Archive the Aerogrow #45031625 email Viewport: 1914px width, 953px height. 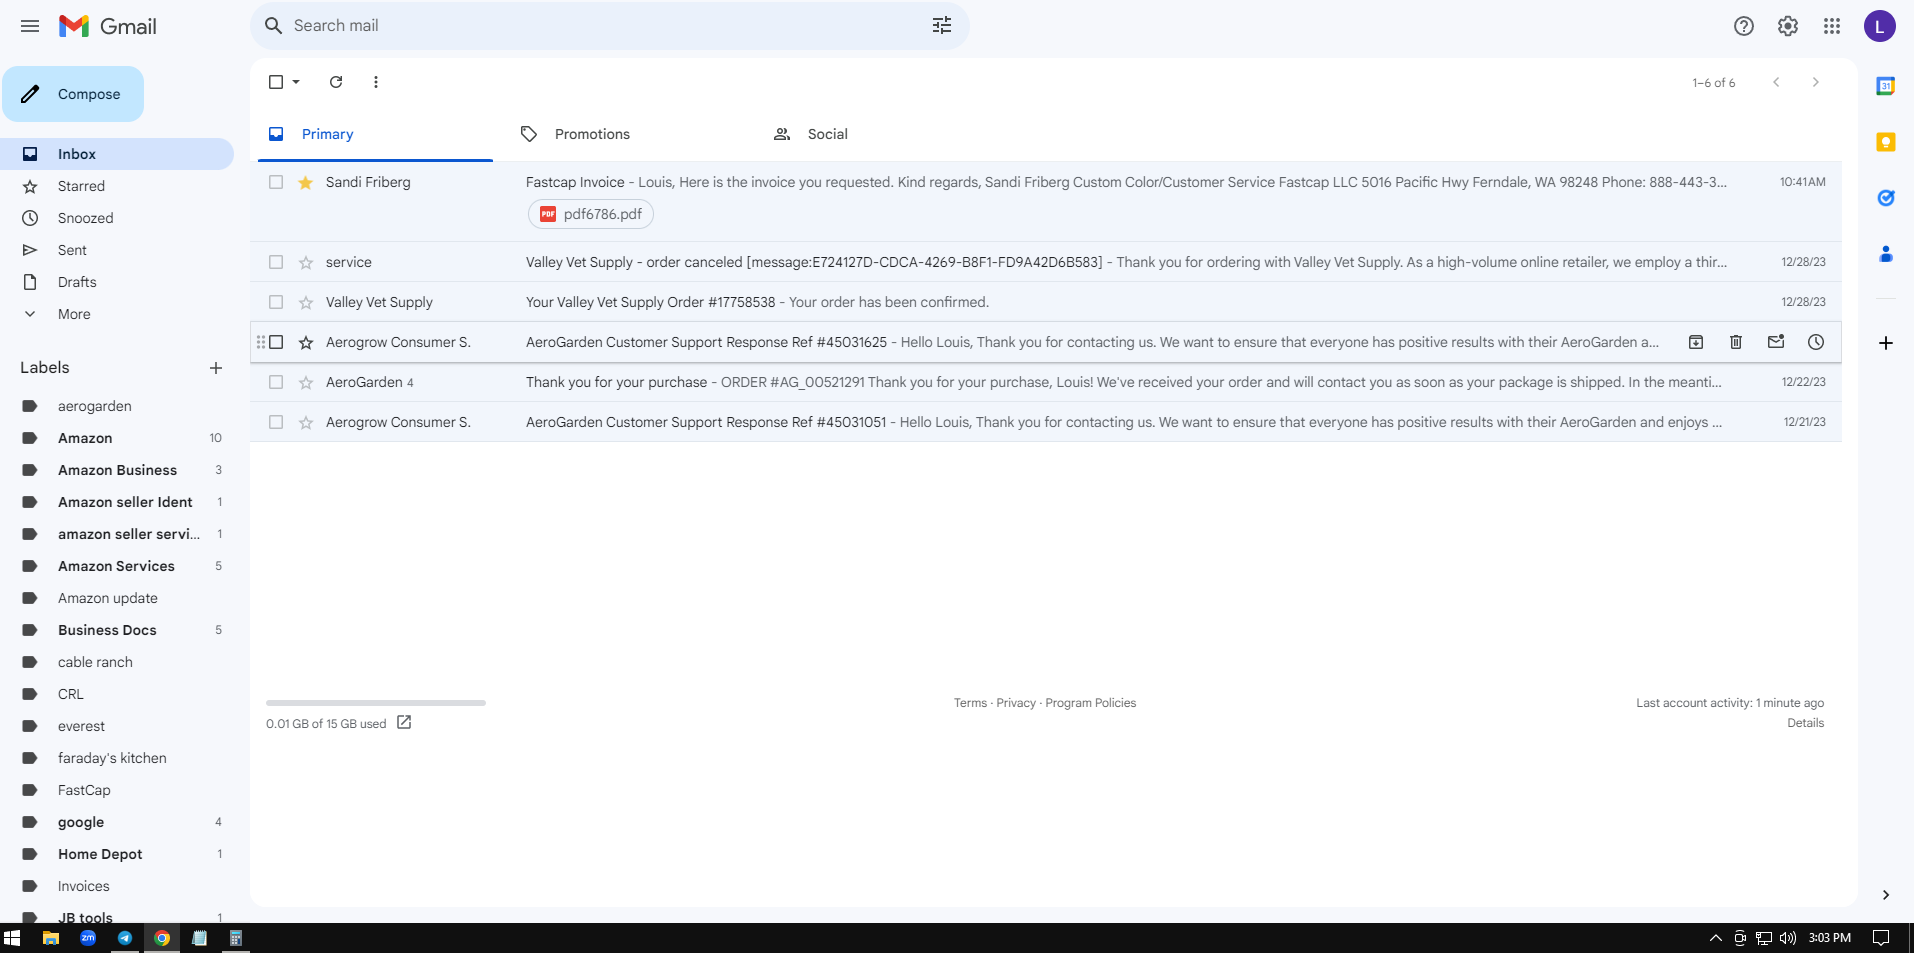coord(1696,342)
